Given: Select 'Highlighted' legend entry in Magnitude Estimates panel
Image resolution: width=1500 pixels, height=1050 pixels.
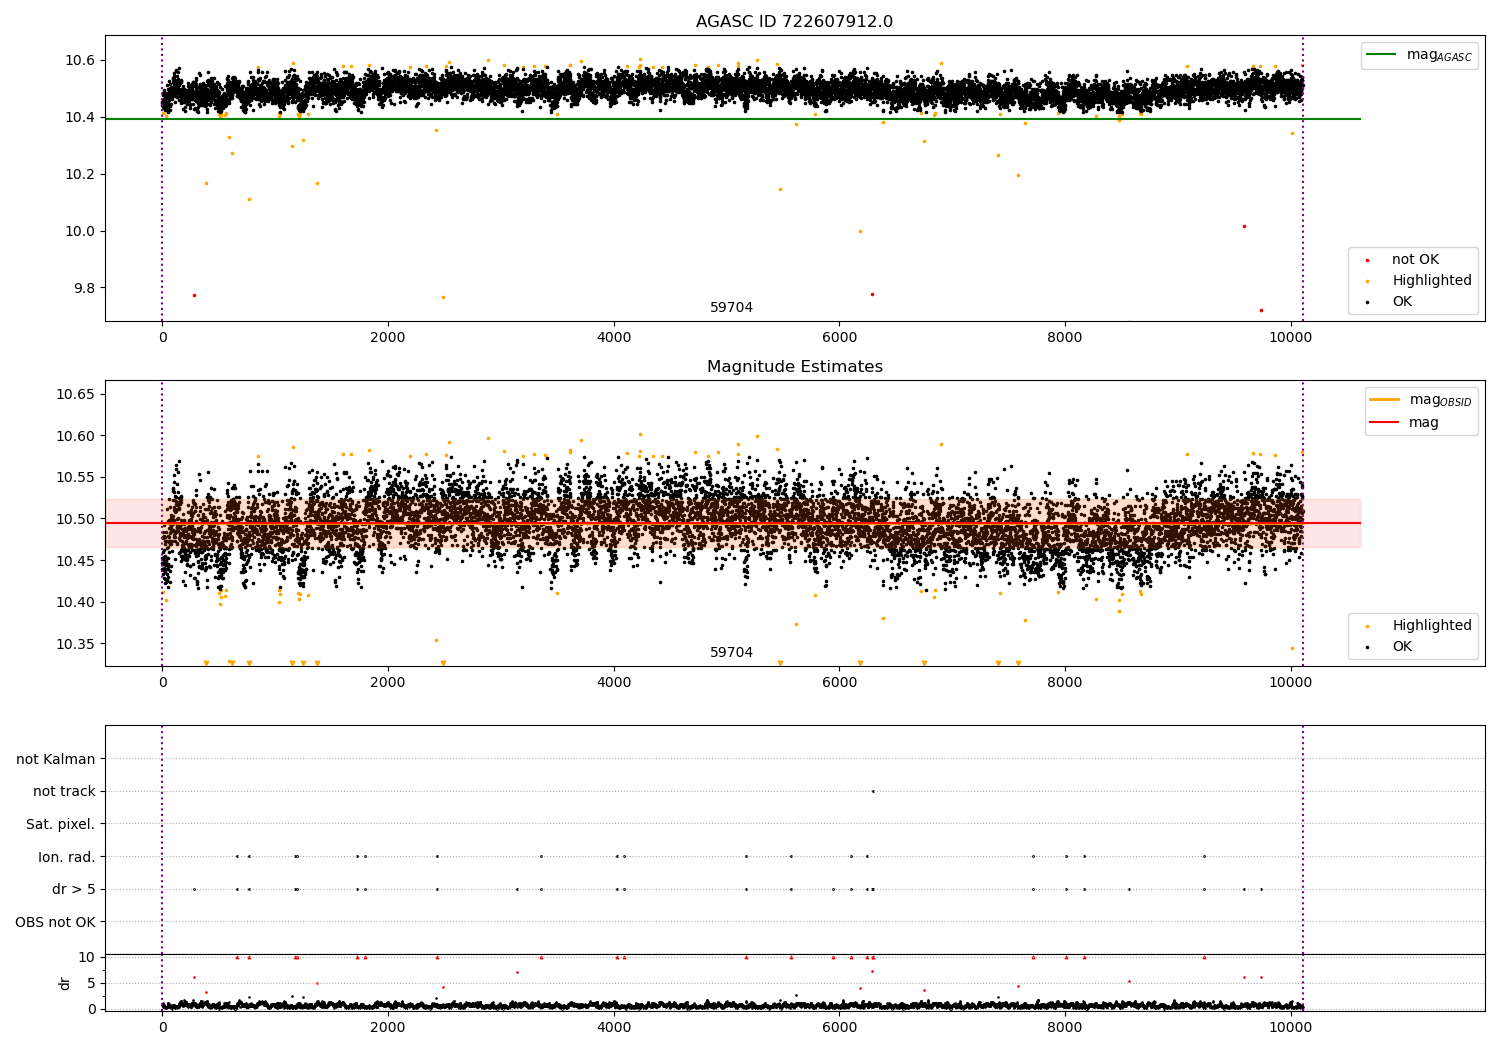Looking at the screenshot, I should click(1431, 626).
